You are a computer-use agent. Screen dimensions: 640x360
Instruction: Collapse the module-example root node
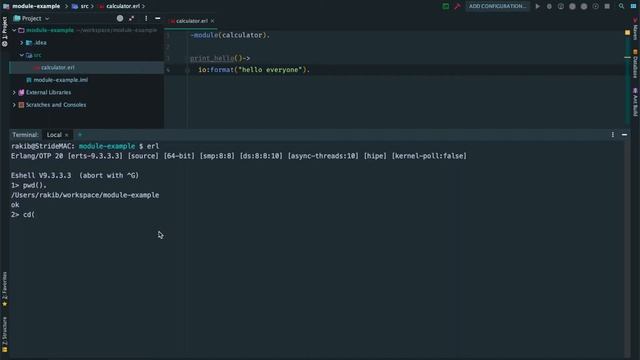tap(14, 30)
